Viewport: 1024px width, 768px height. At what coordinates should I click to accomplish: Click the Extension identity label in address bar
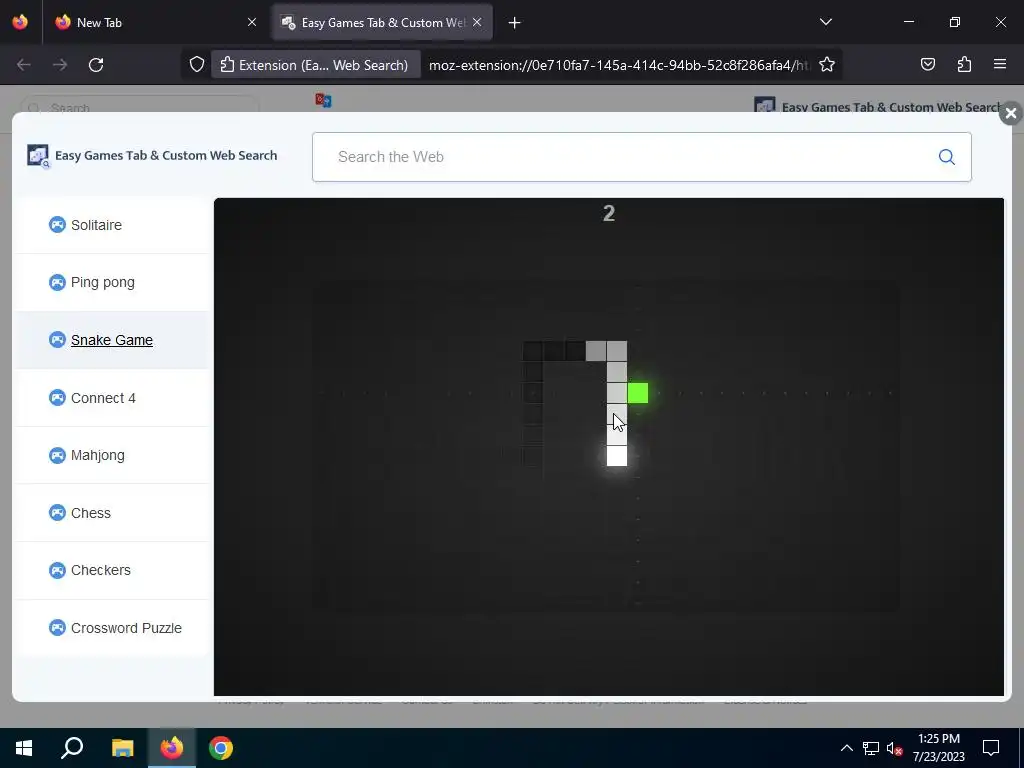[315, 65]
